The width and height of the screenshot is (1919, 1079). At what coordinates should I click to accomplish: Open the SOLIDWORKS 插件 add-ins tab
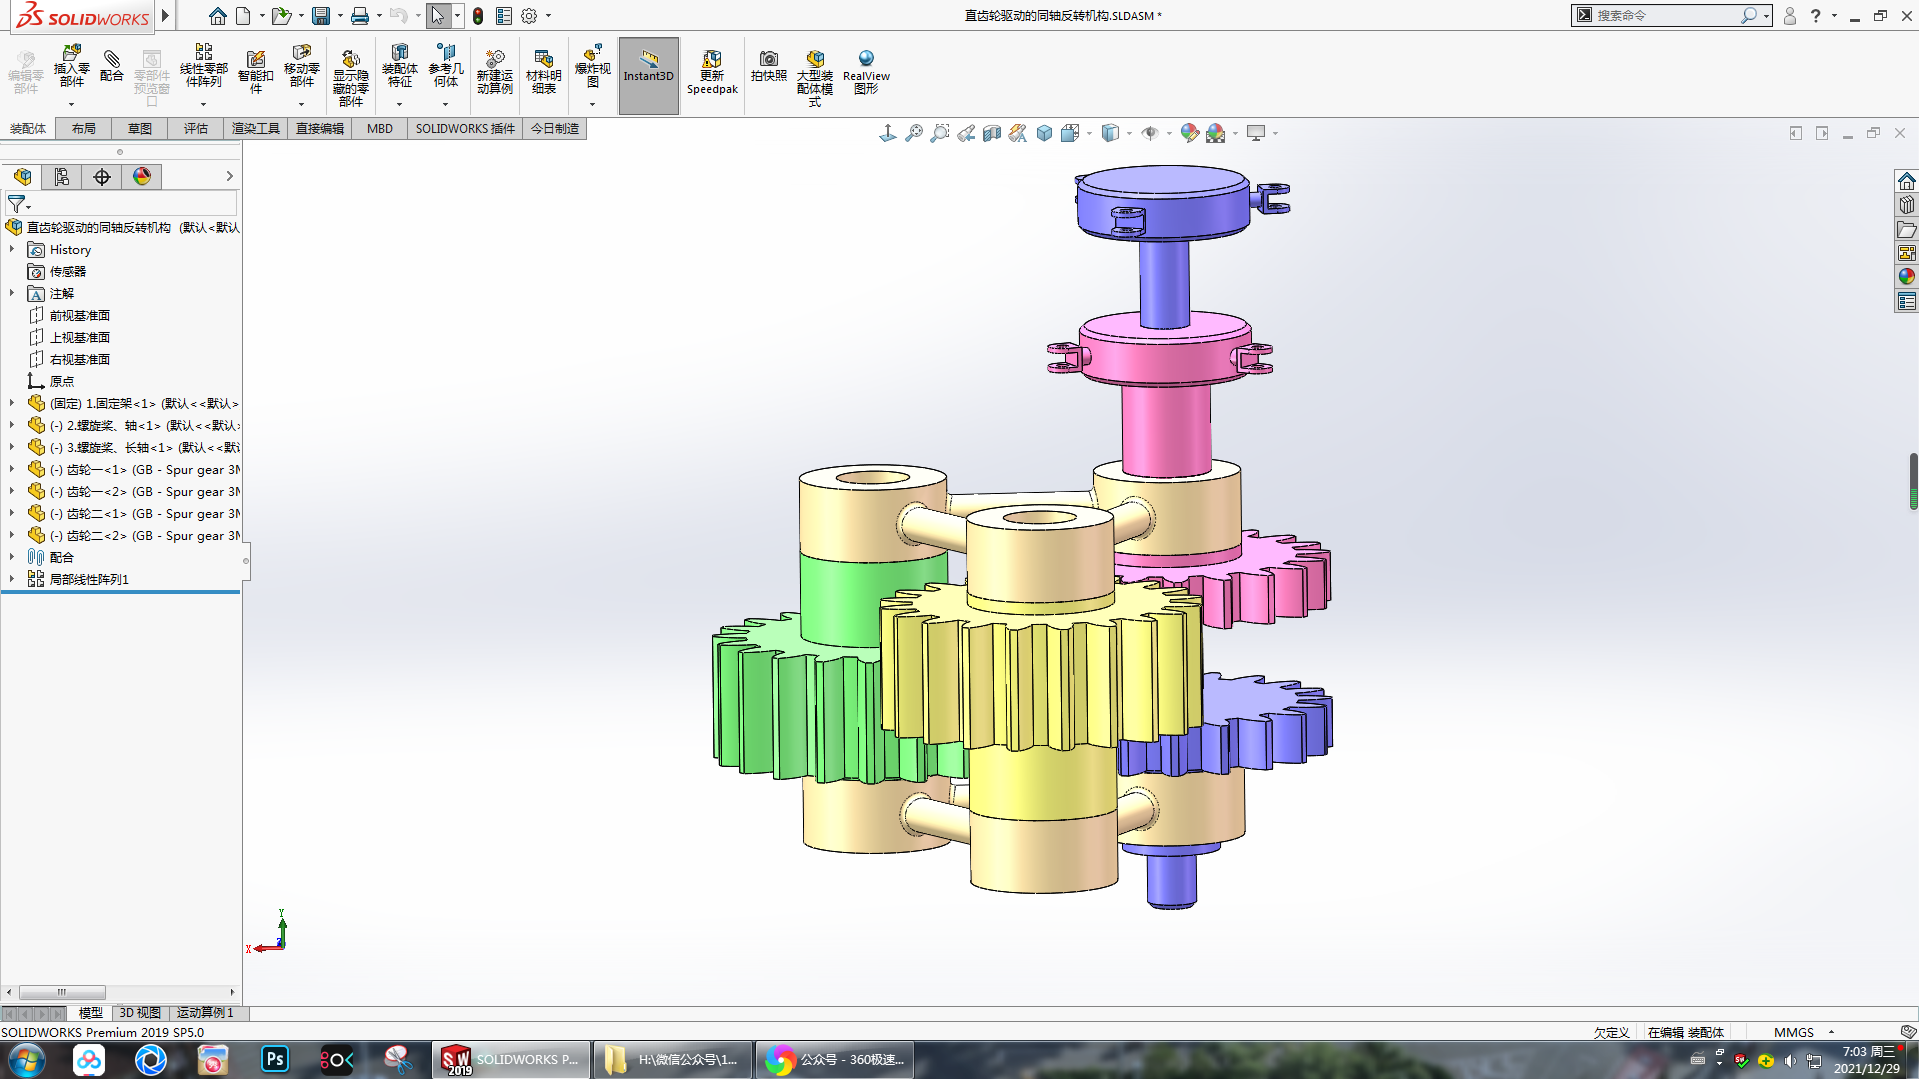tap(465, 129)
